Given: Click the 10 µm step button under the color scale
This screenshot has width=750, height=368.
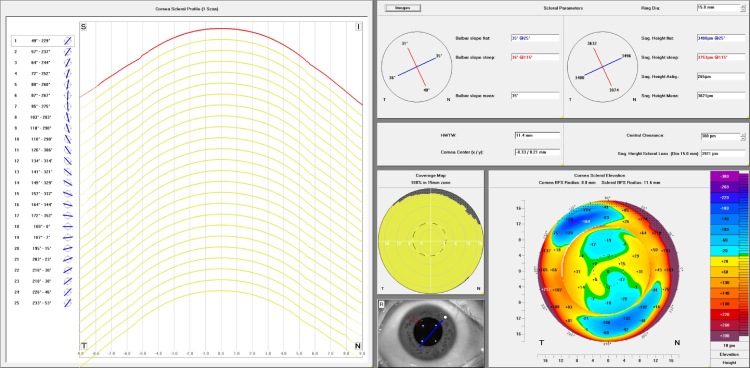Looking at the screenshot, I should (x=729, y=346).
